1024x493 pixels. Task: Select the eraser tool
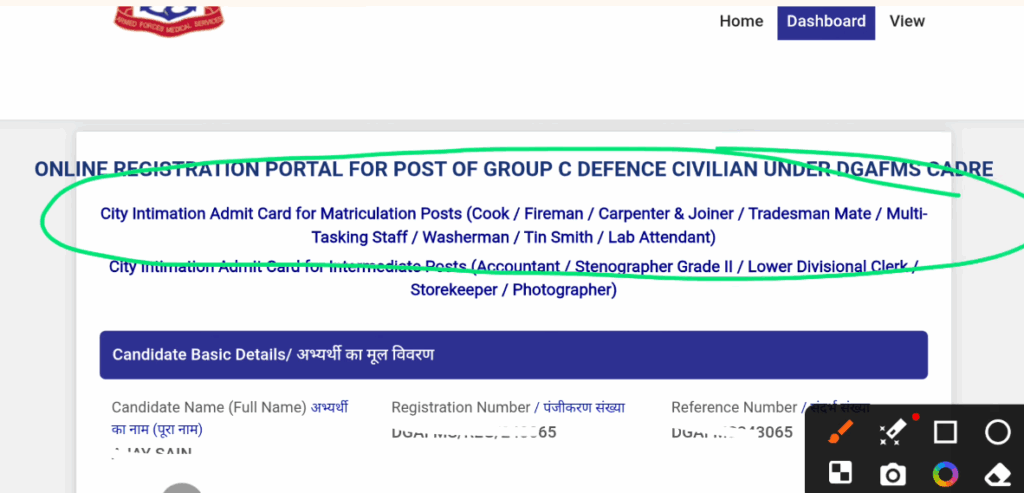(997, 473)
